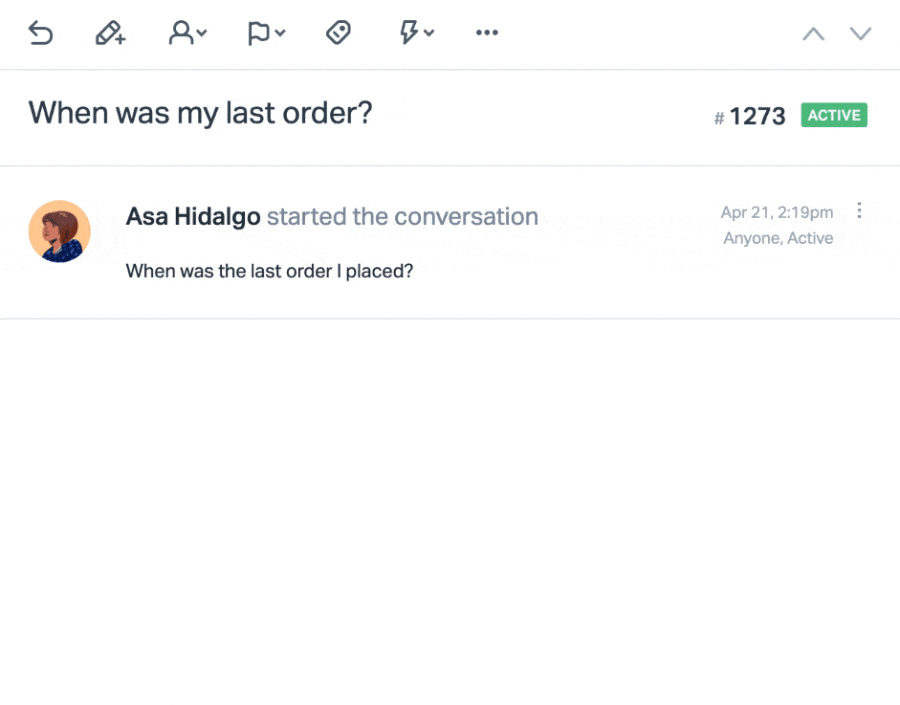Screen dimensions: 900x705
Task: Click the reply arrow icon
Action: pyautogui.click(x=40, y=33)
